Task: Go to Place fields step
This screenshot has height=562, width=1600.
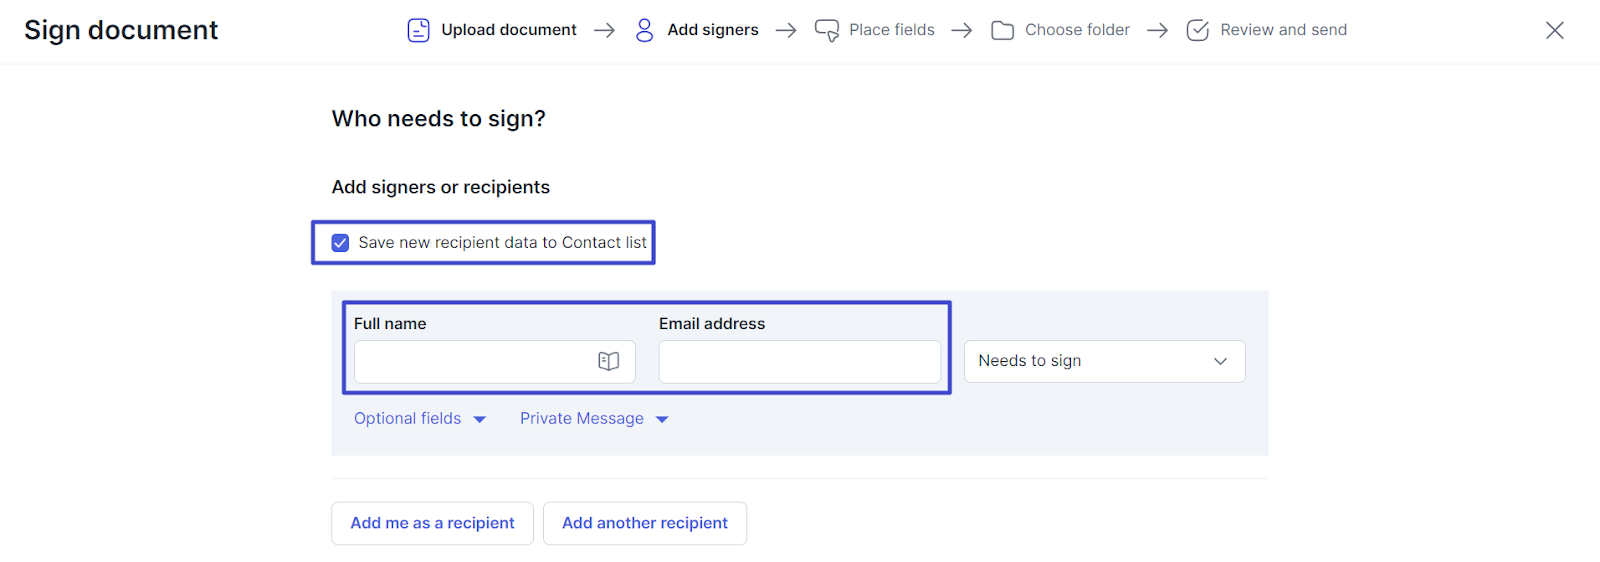Action: [891, 30]
